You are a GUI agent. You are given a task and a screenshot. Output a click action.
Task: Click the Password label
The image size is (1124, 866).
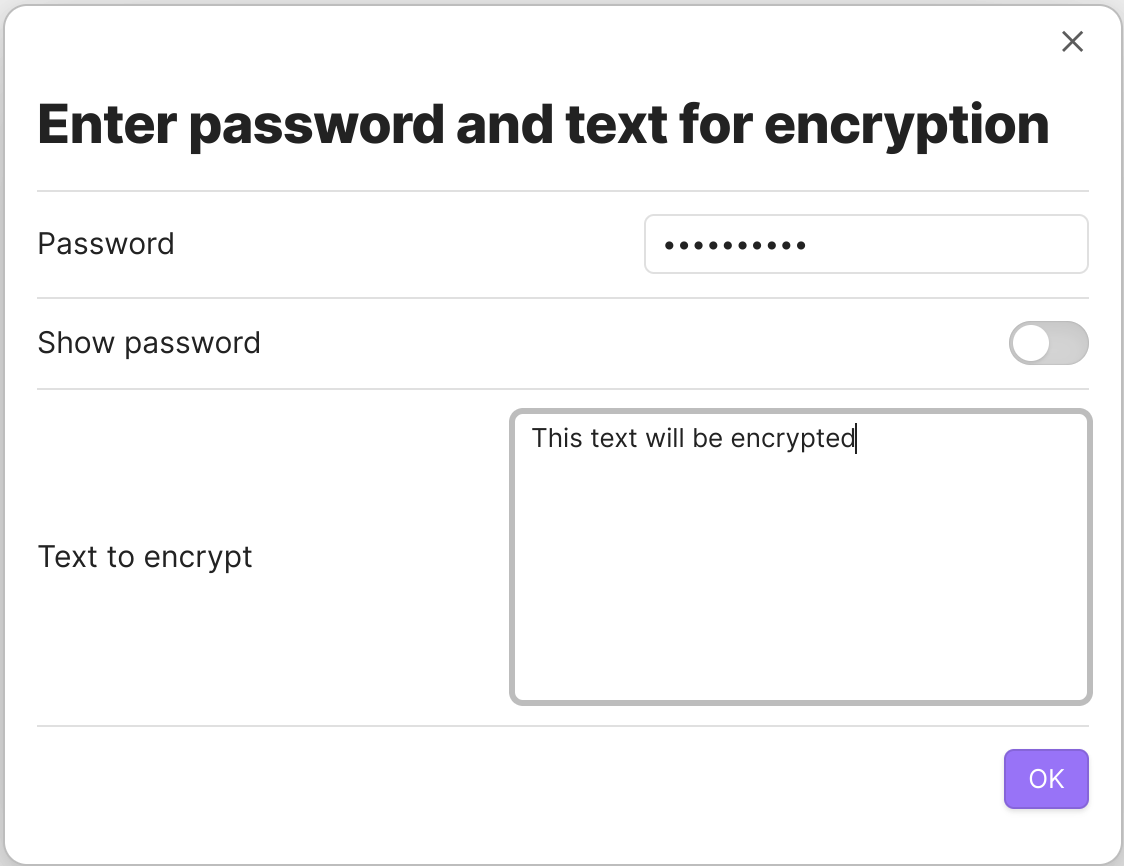tap(105, 244)
